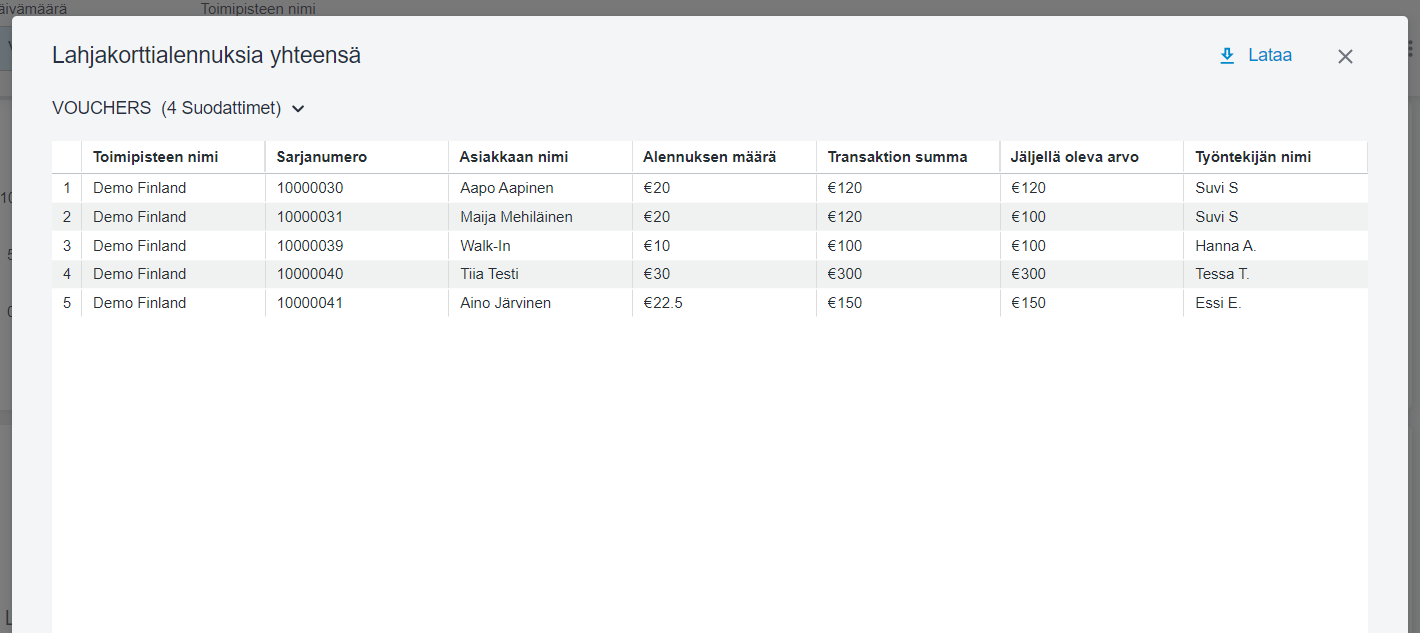Click the Lataa download icon
The height and width of the screenshot is (633, 1420).
(1227, 56)
